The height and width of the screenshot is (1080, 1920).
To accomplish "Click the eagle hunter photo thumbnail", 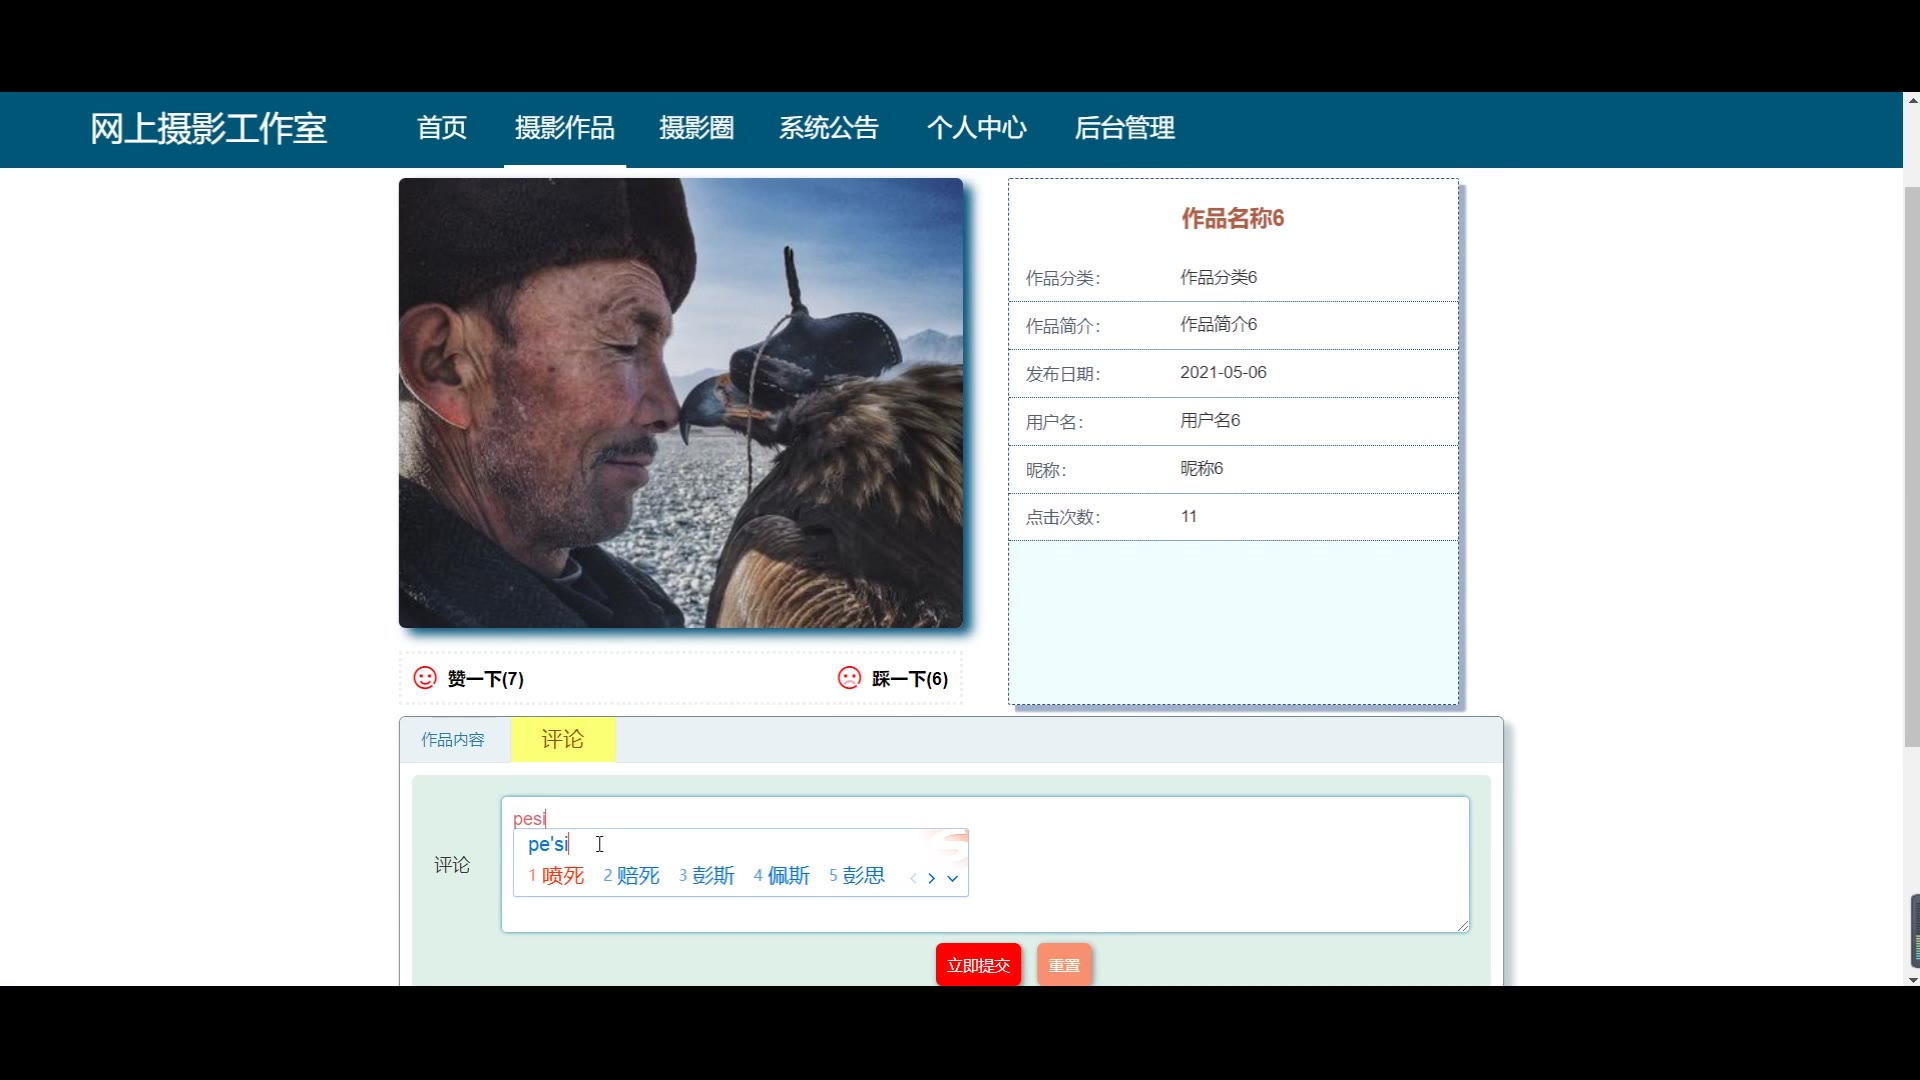I will (681, 403).
